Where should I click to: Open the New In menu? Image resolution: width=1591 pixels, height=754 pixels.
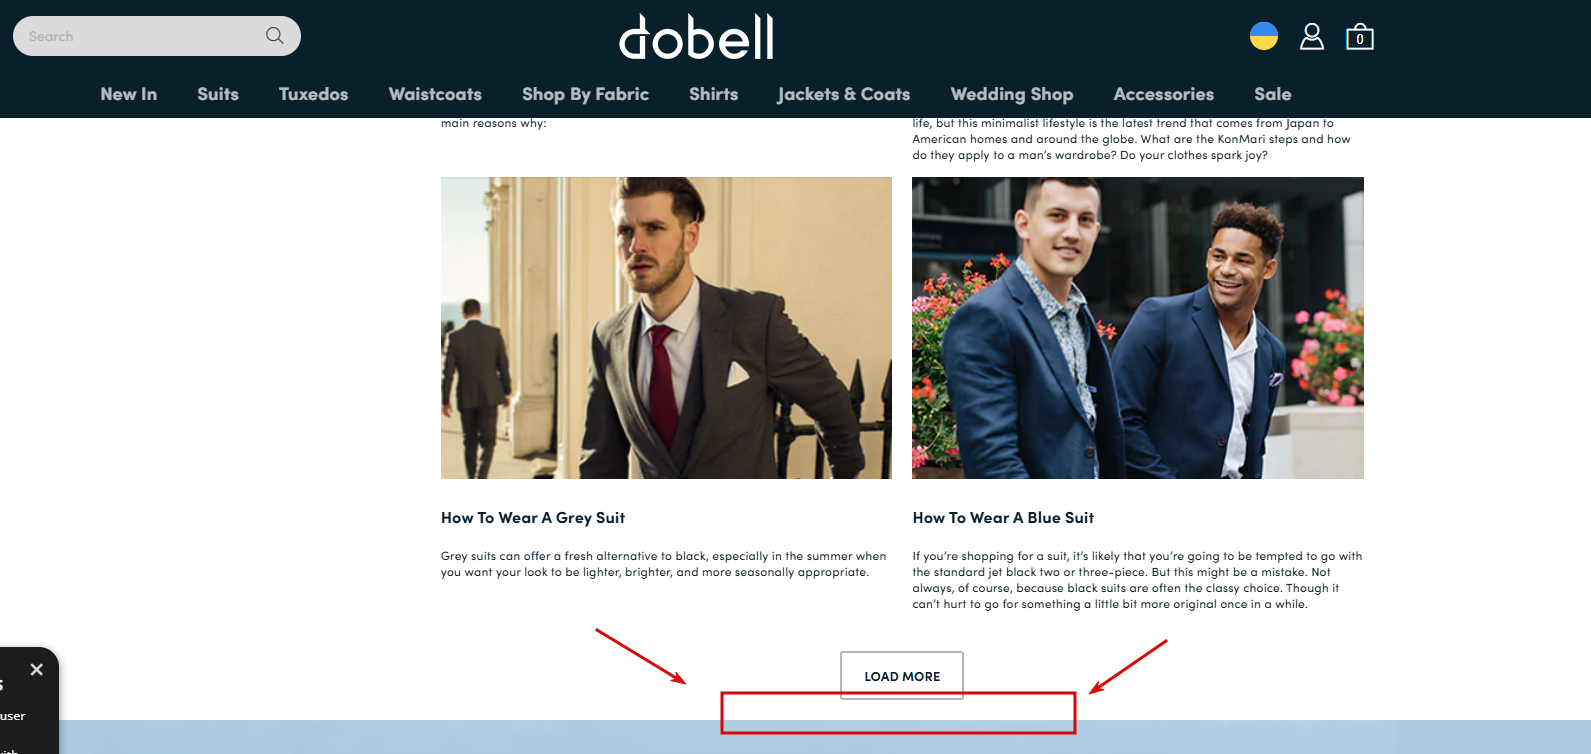click(129, 94)
